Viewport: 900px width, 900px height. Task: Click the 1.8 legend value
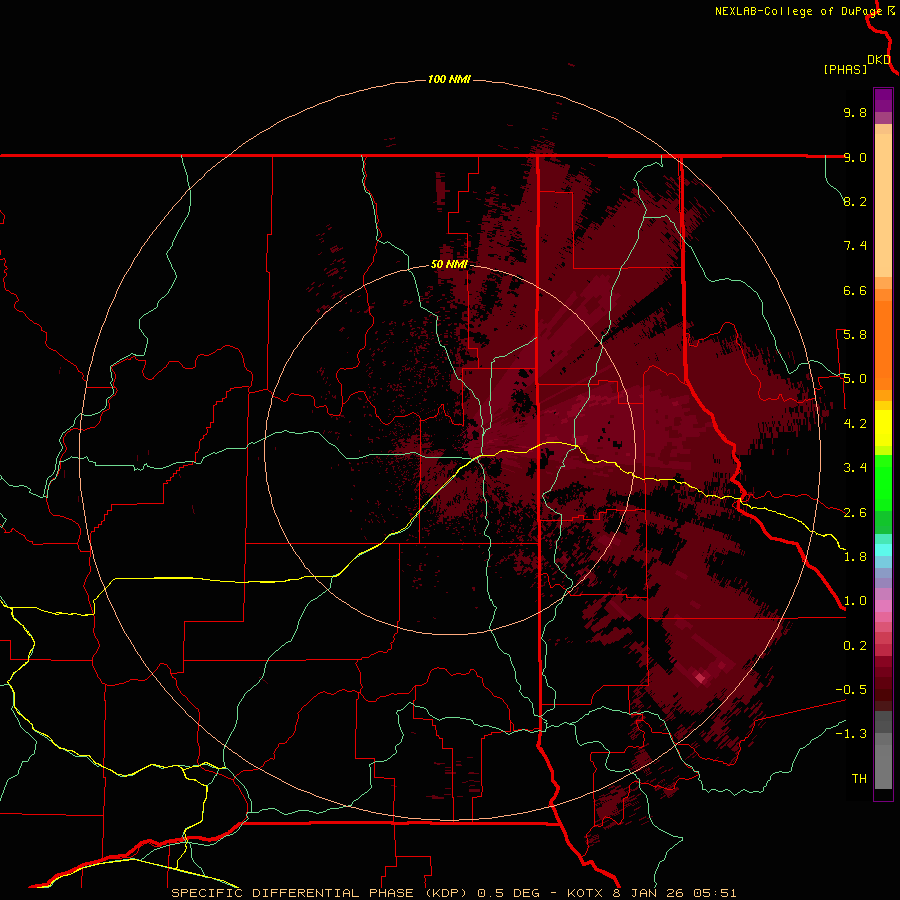click(855, 557)
